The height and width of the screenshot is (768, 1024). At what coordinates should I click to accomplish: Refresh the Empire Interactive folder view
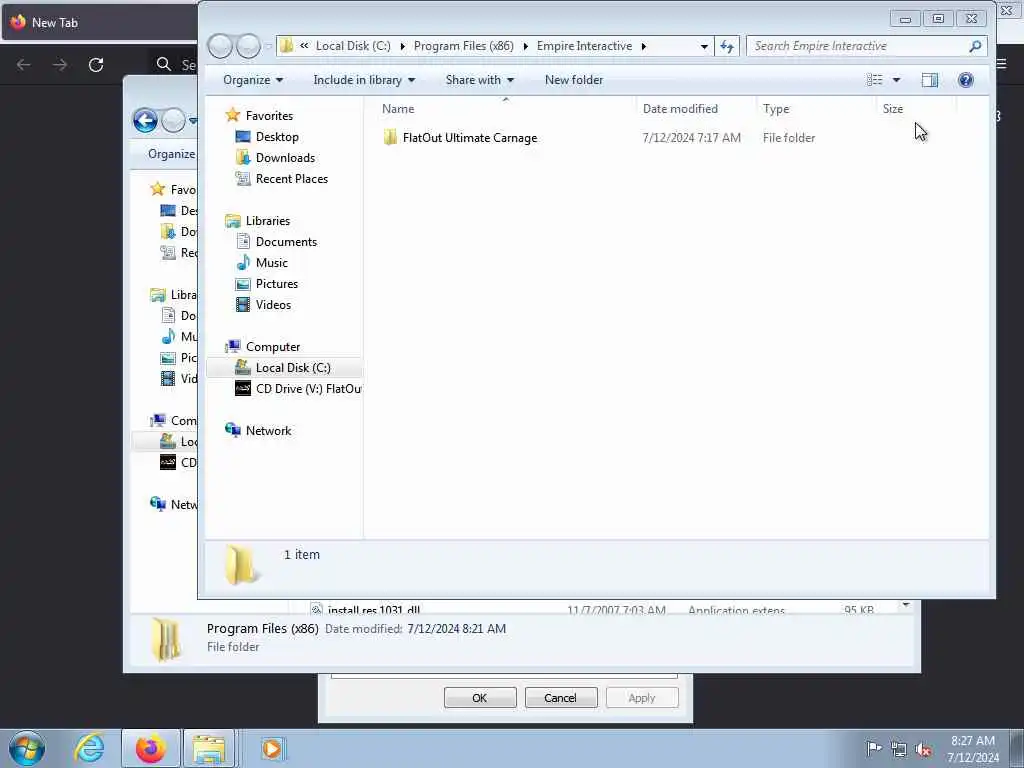click(x=727, y=46)
